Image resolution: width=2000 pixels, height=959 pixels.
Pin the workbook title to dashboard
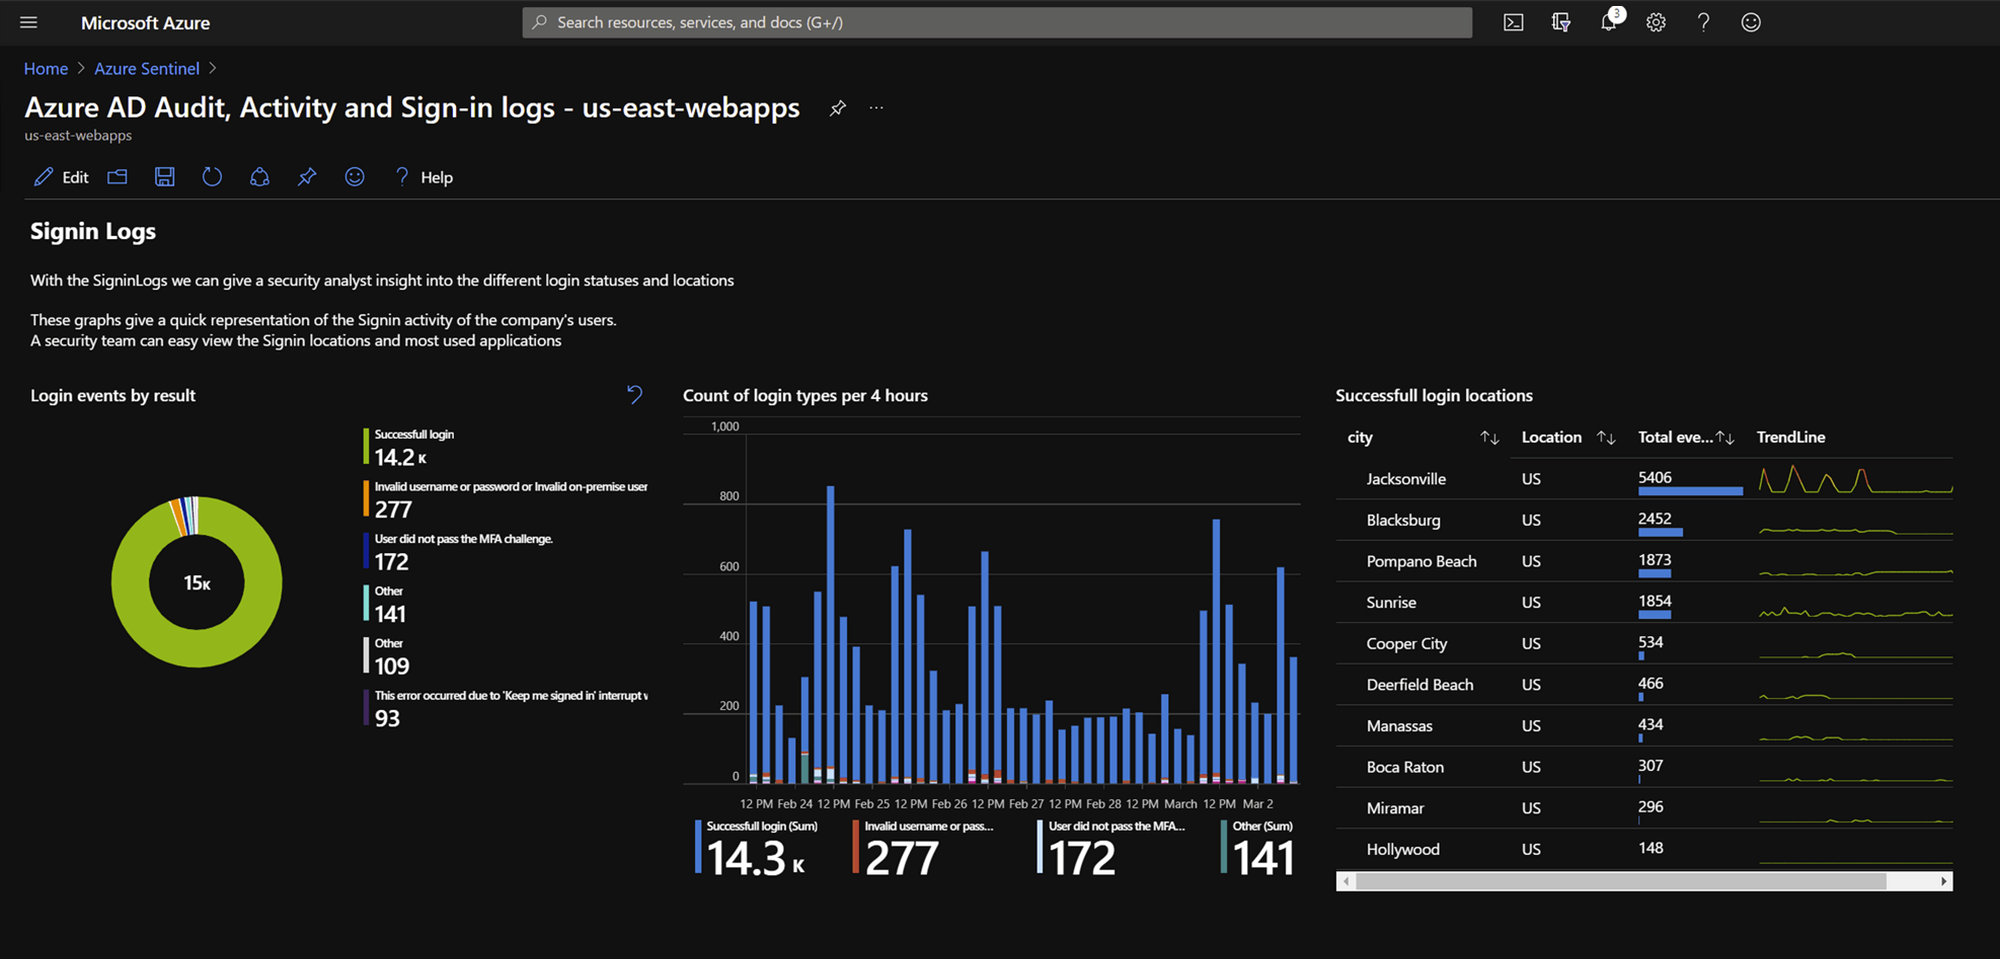pos(838,108)
